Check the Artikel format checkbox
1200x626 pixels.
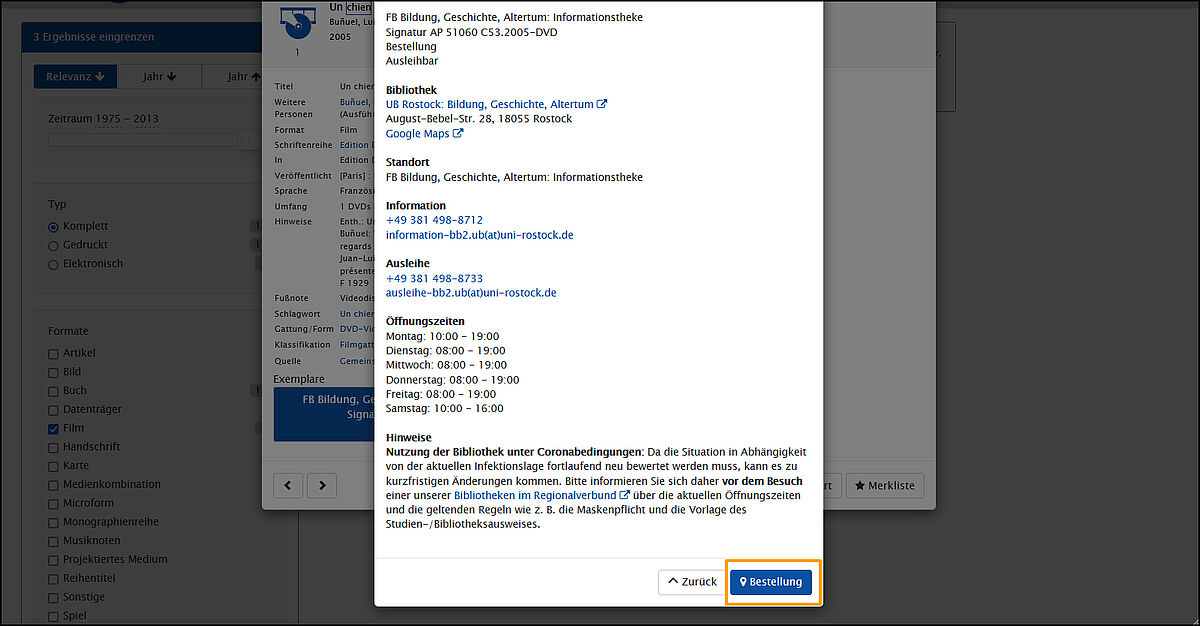54,353
